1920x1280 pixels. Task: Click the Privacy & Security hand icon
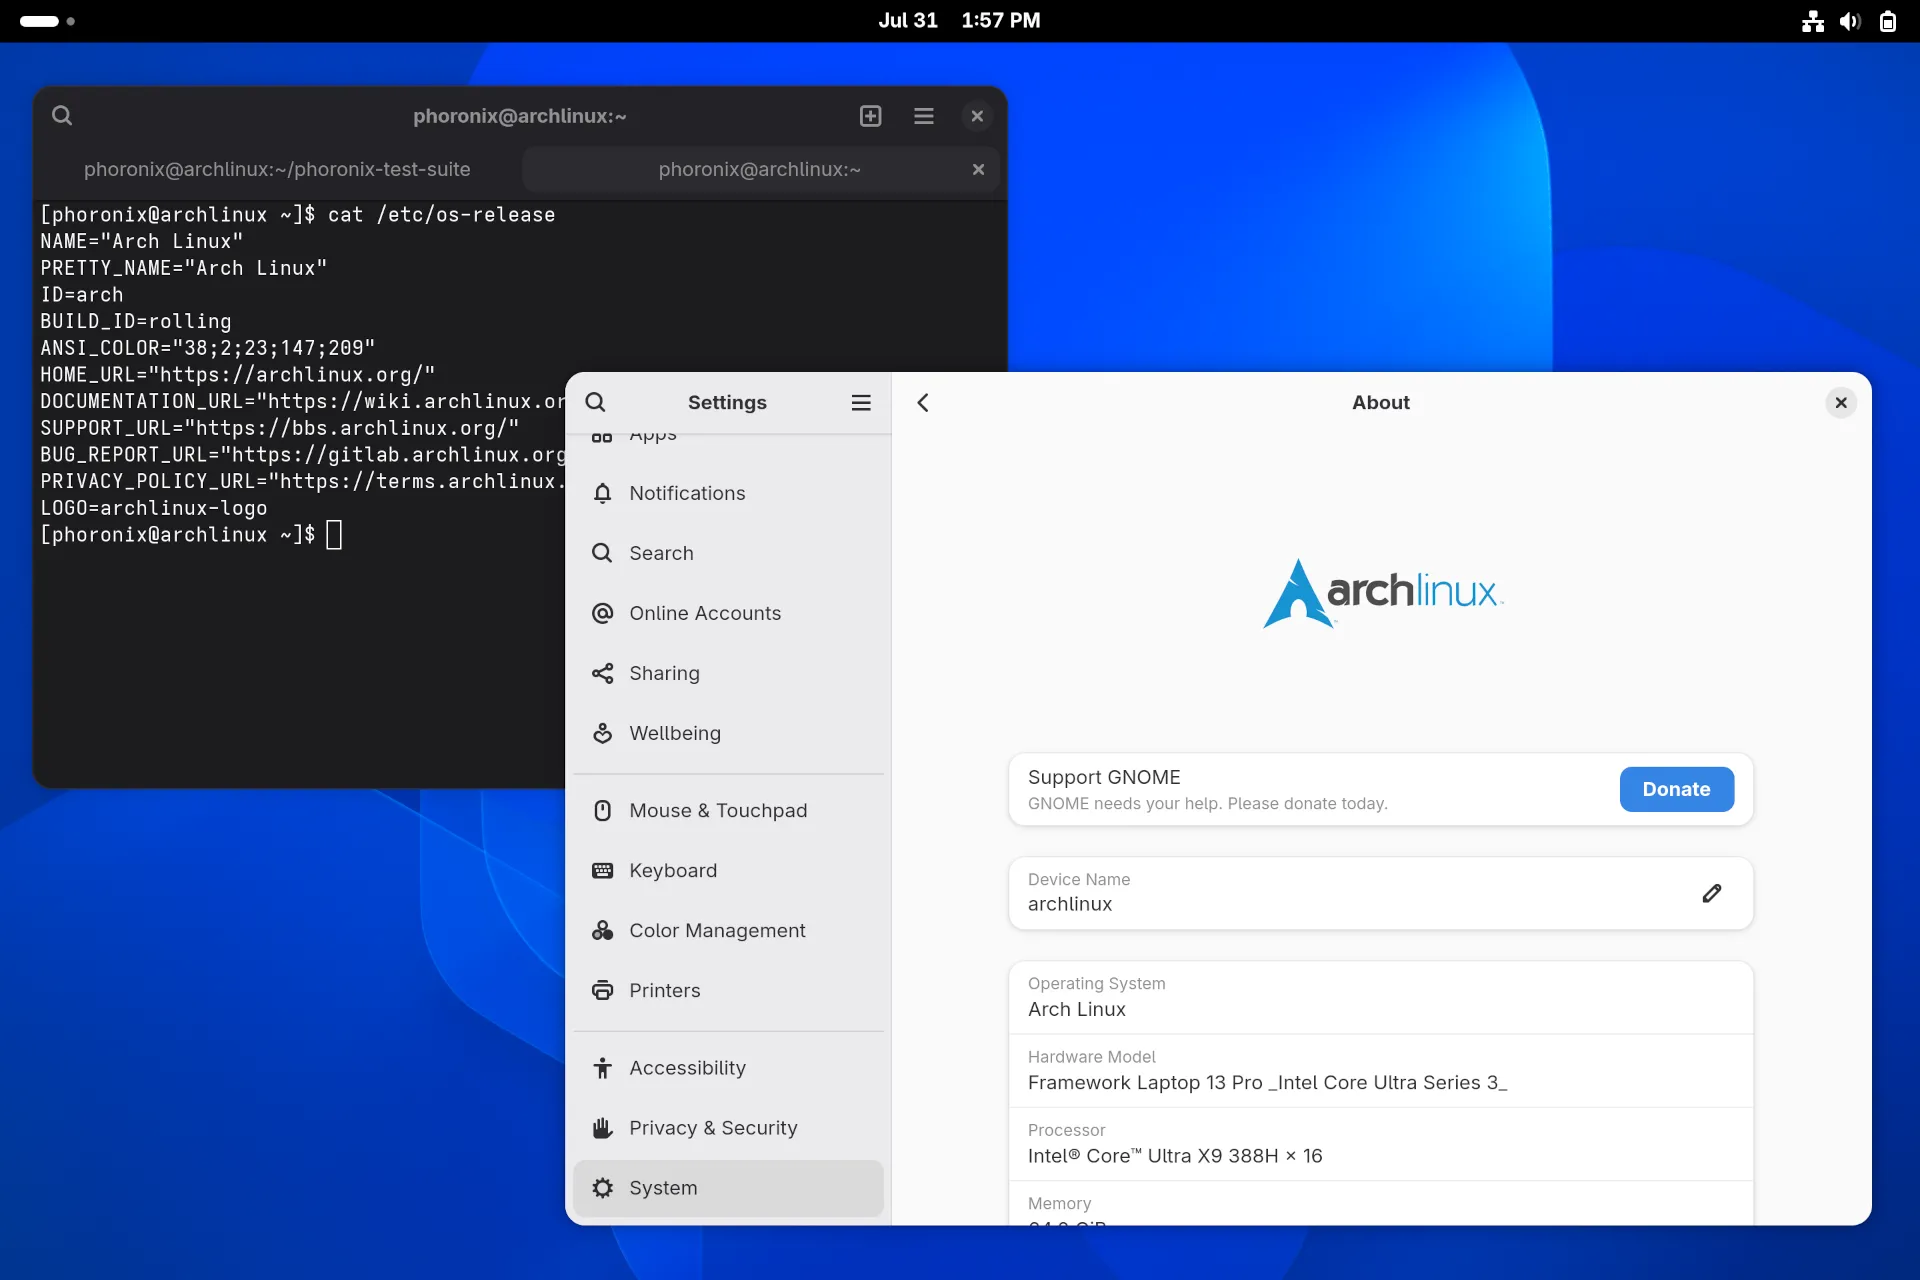(602, 1128)
